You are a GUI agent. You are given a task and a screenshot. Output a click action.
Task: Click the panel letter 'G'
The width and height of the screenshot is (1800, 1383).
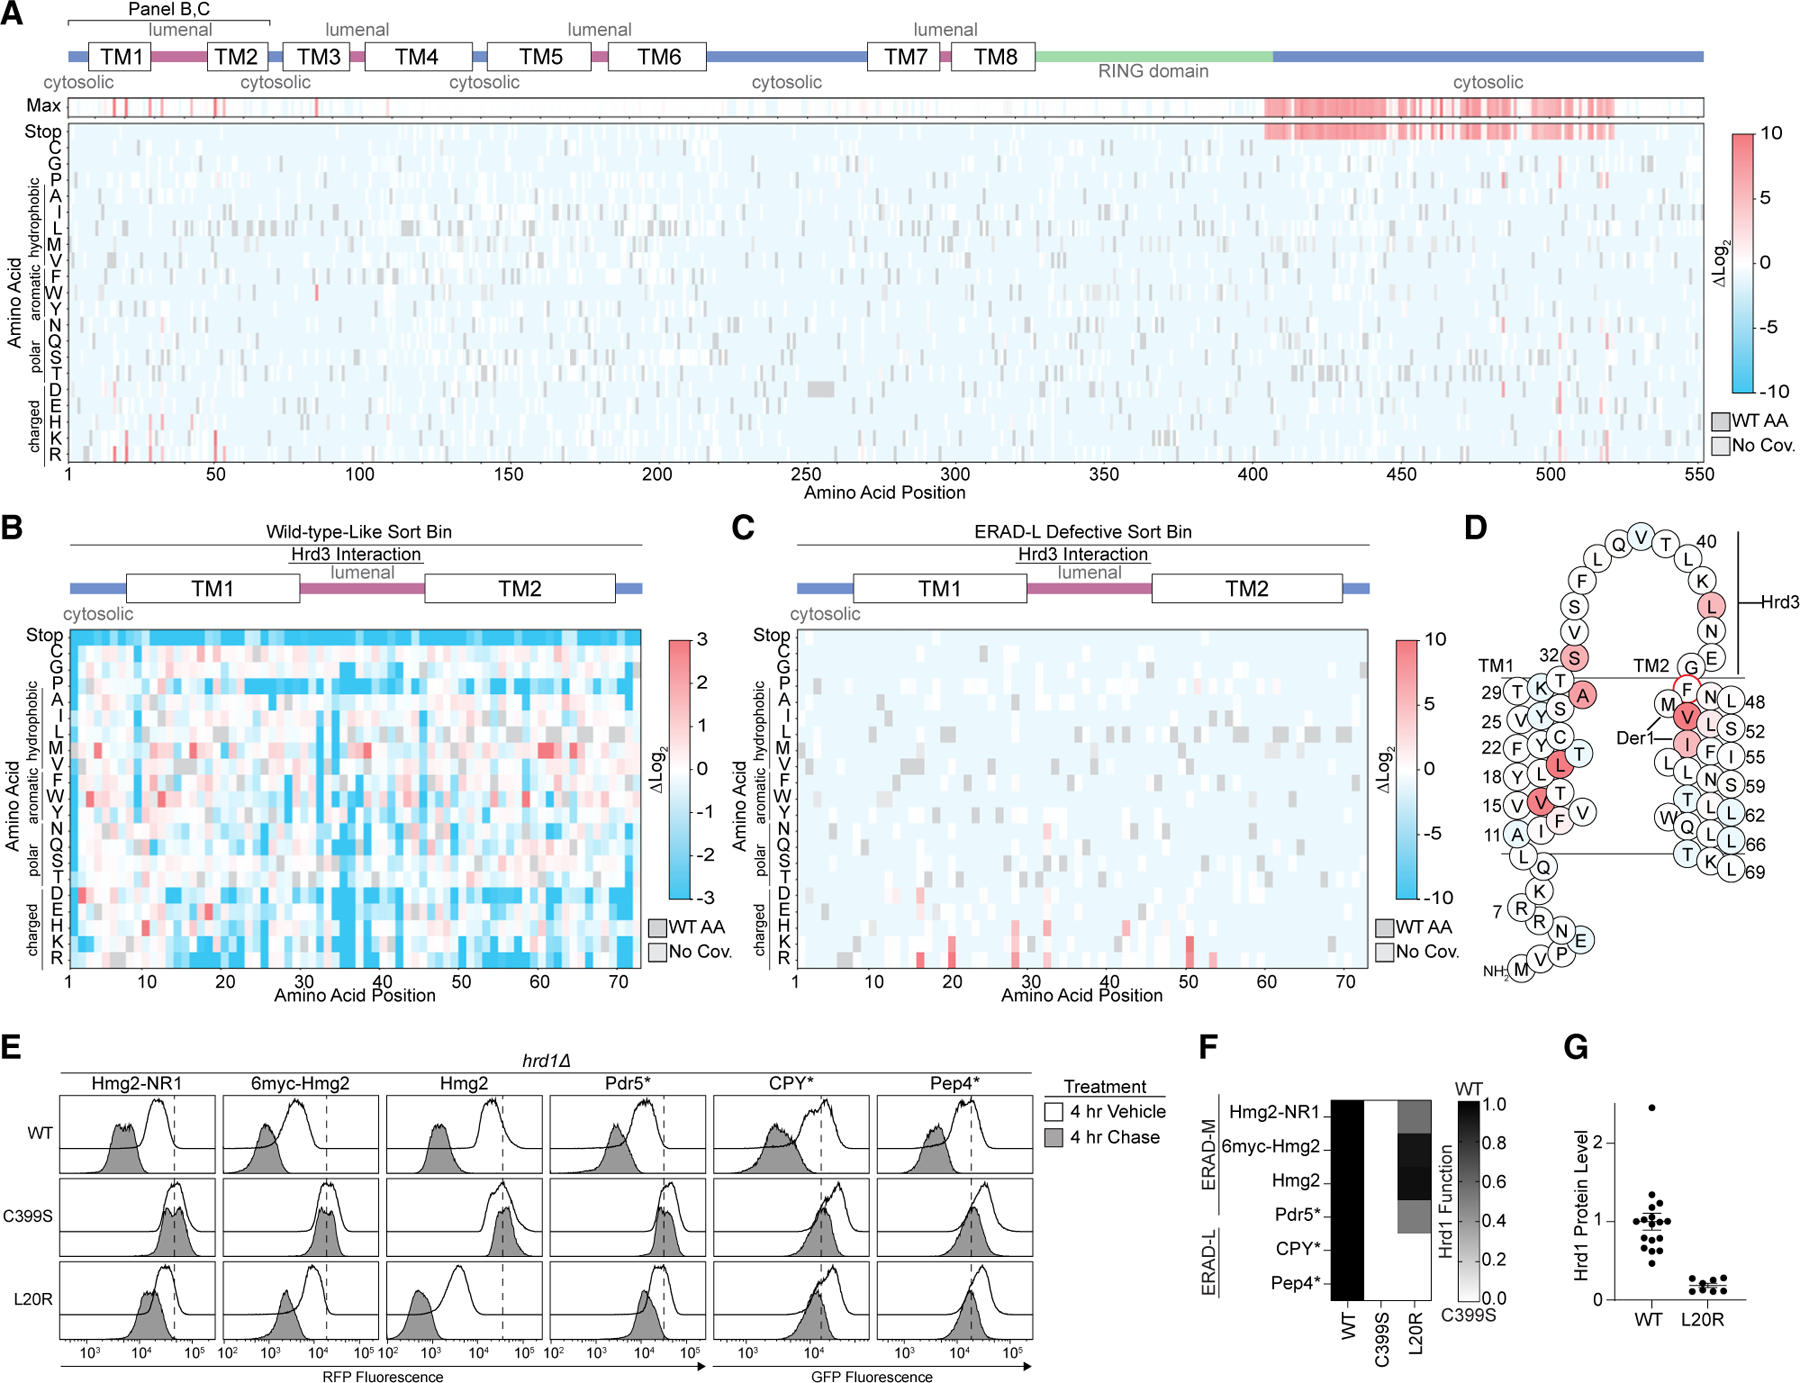[x=1576, y=1047]
